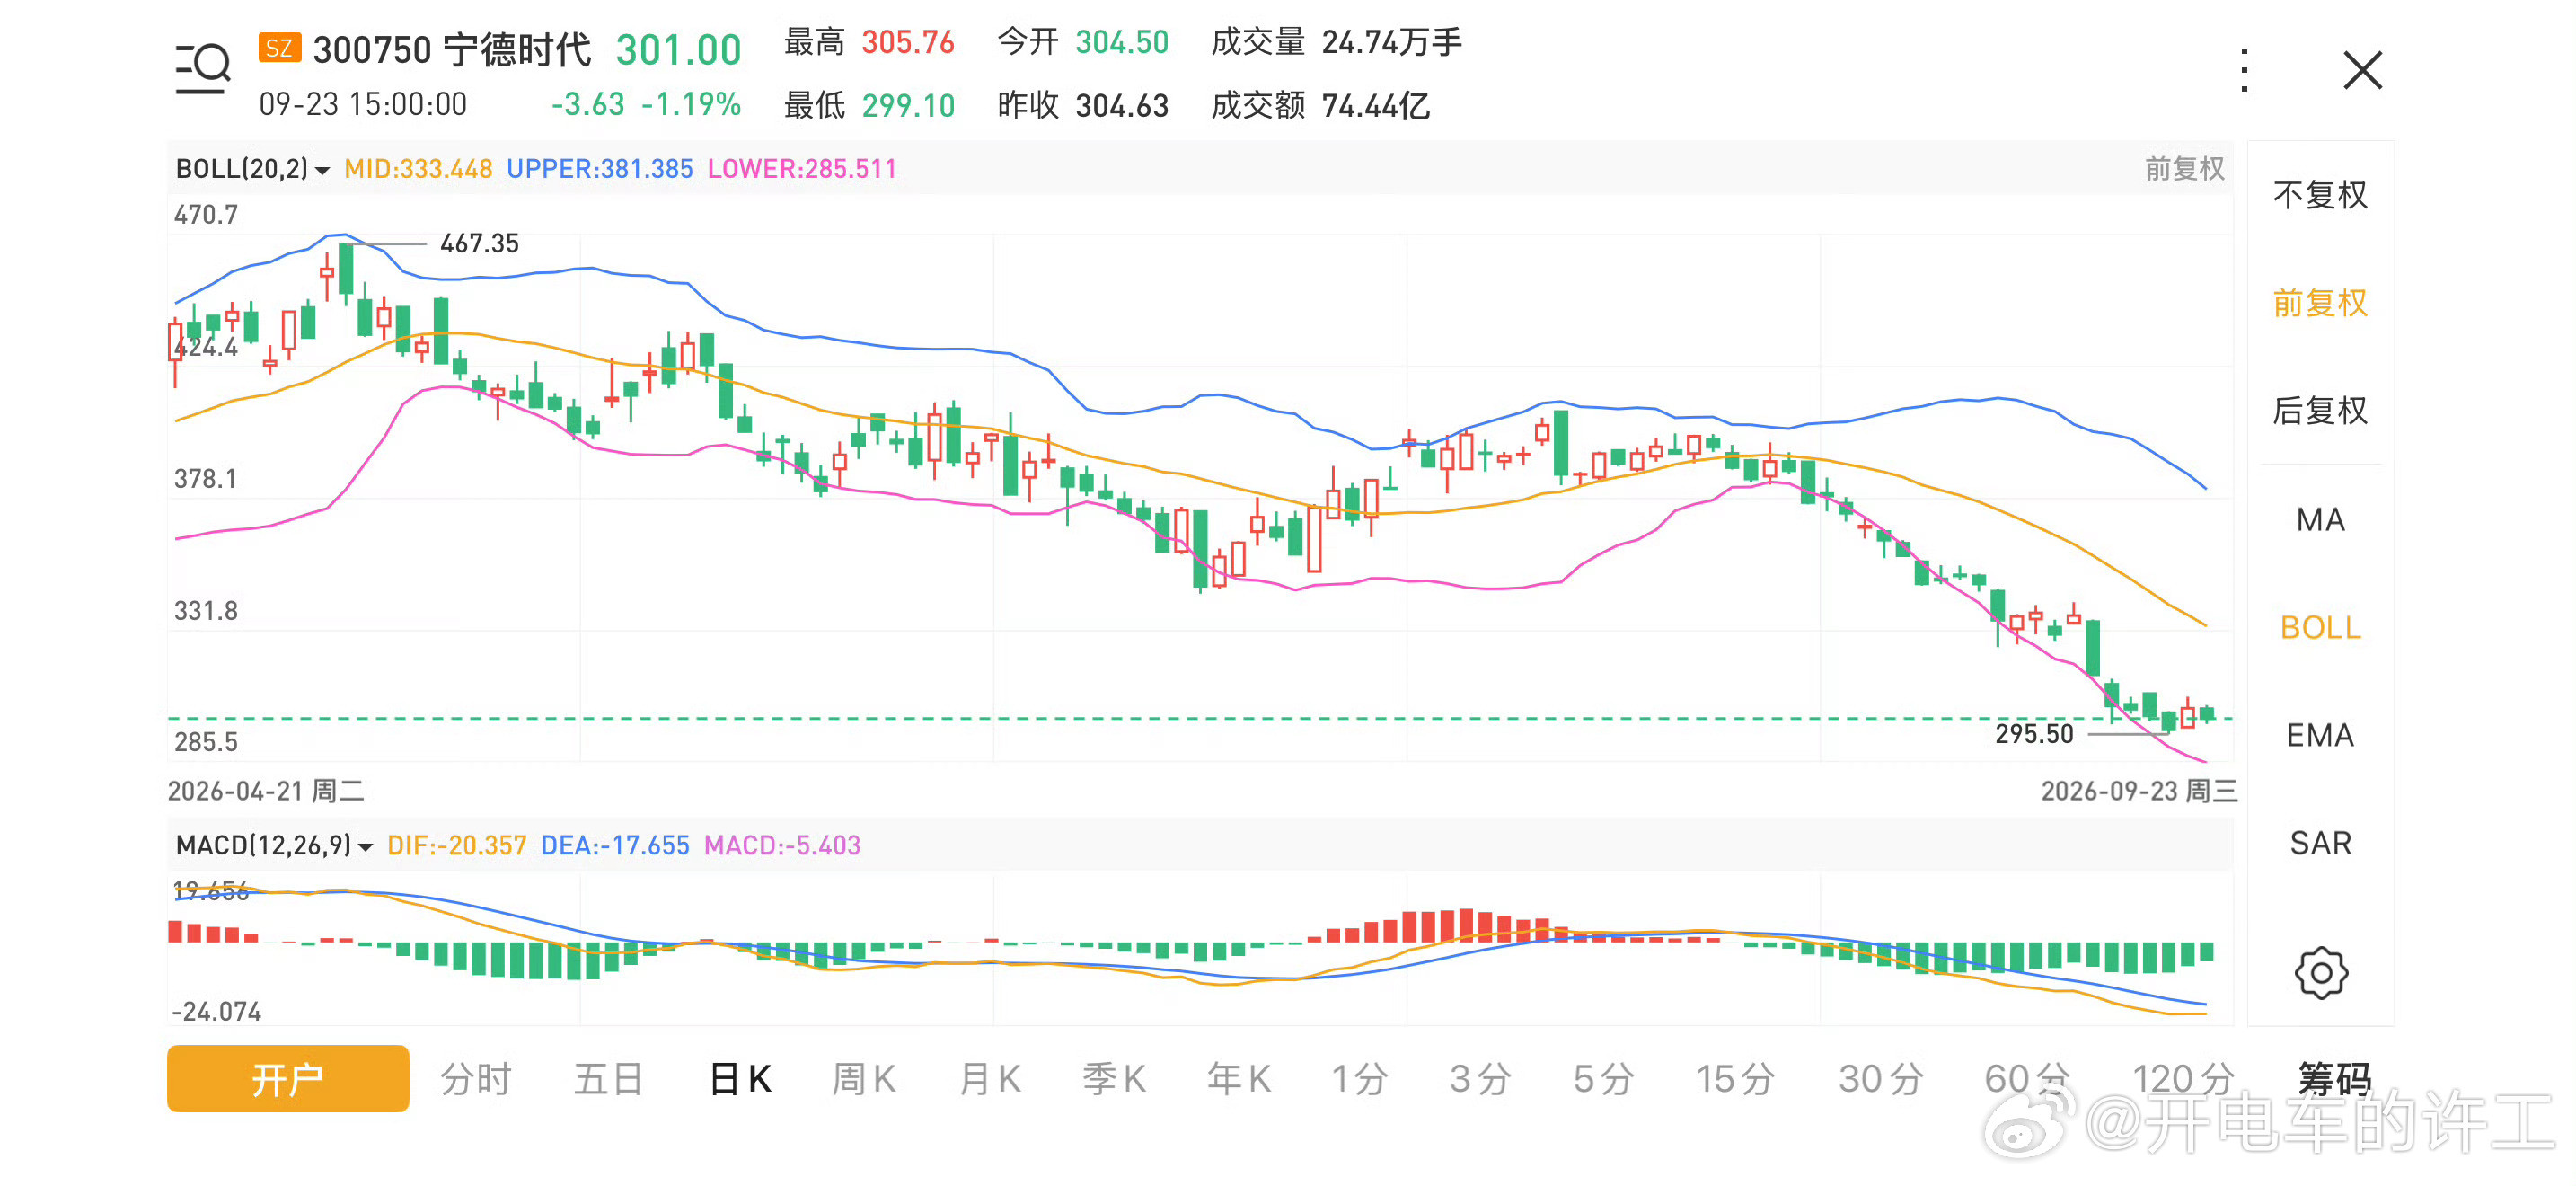Open the three-dot more options menu

click(x=2245, y=70)
